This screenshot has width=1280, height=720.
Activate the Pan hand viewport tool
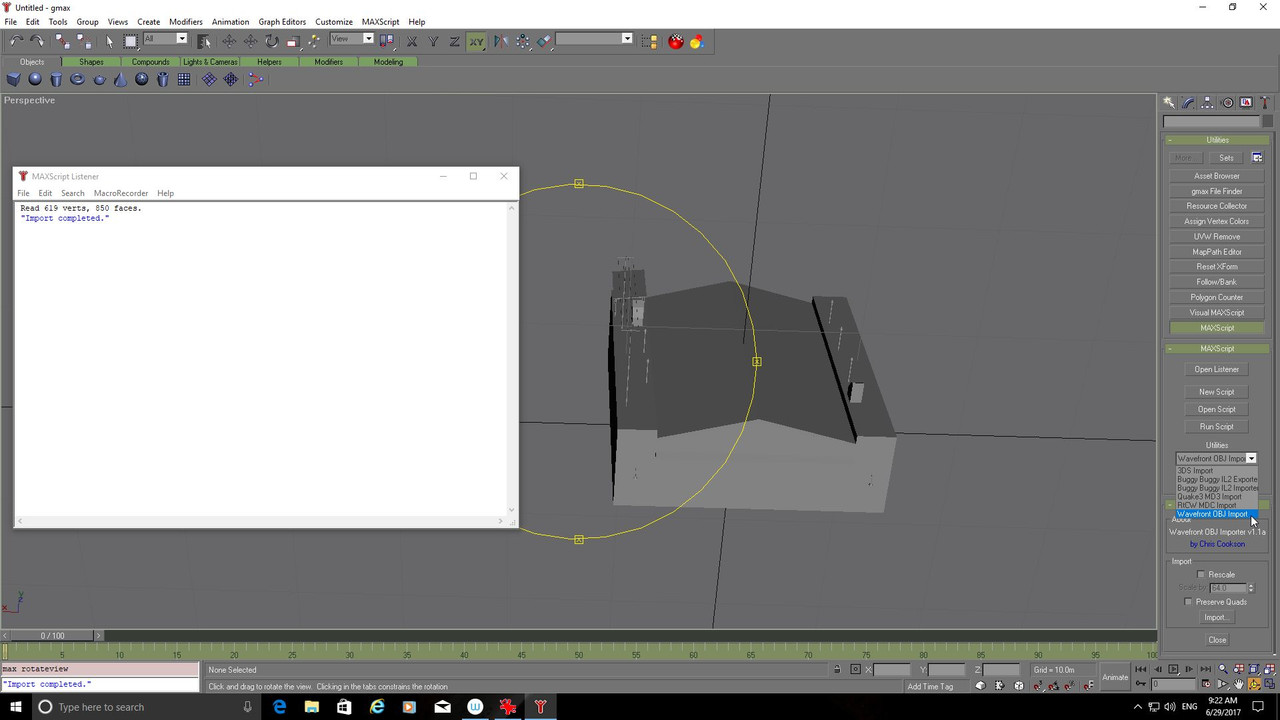pyautogui.click(x=1238, y=684)
